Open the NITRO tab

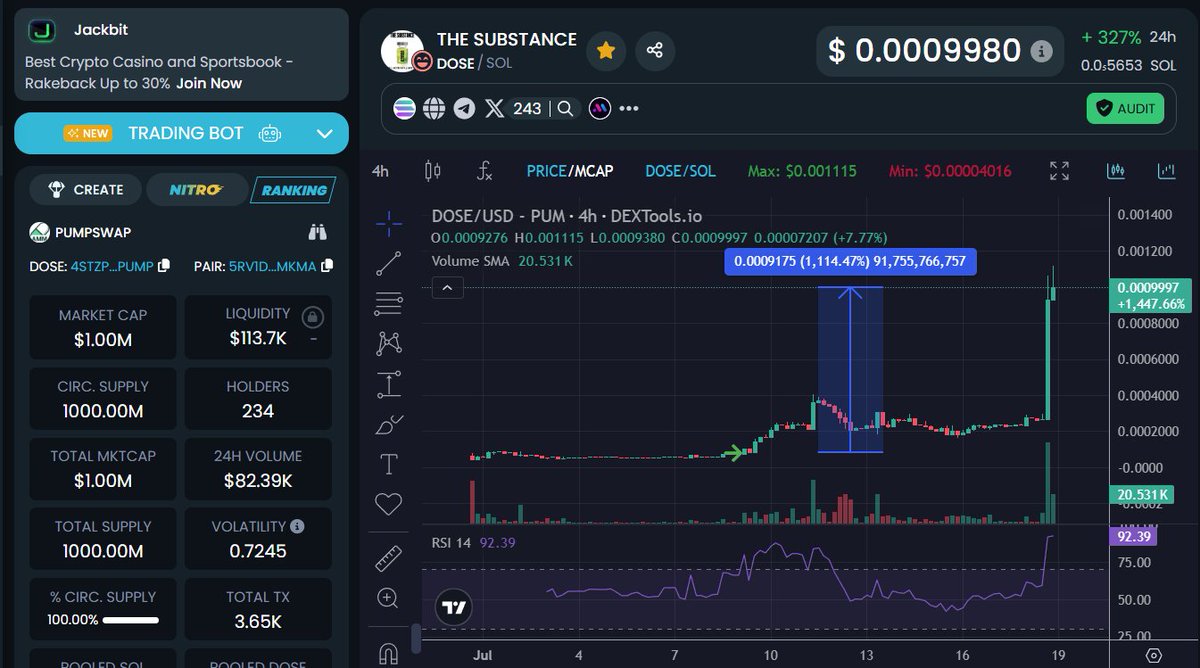[x=196, y=189]
